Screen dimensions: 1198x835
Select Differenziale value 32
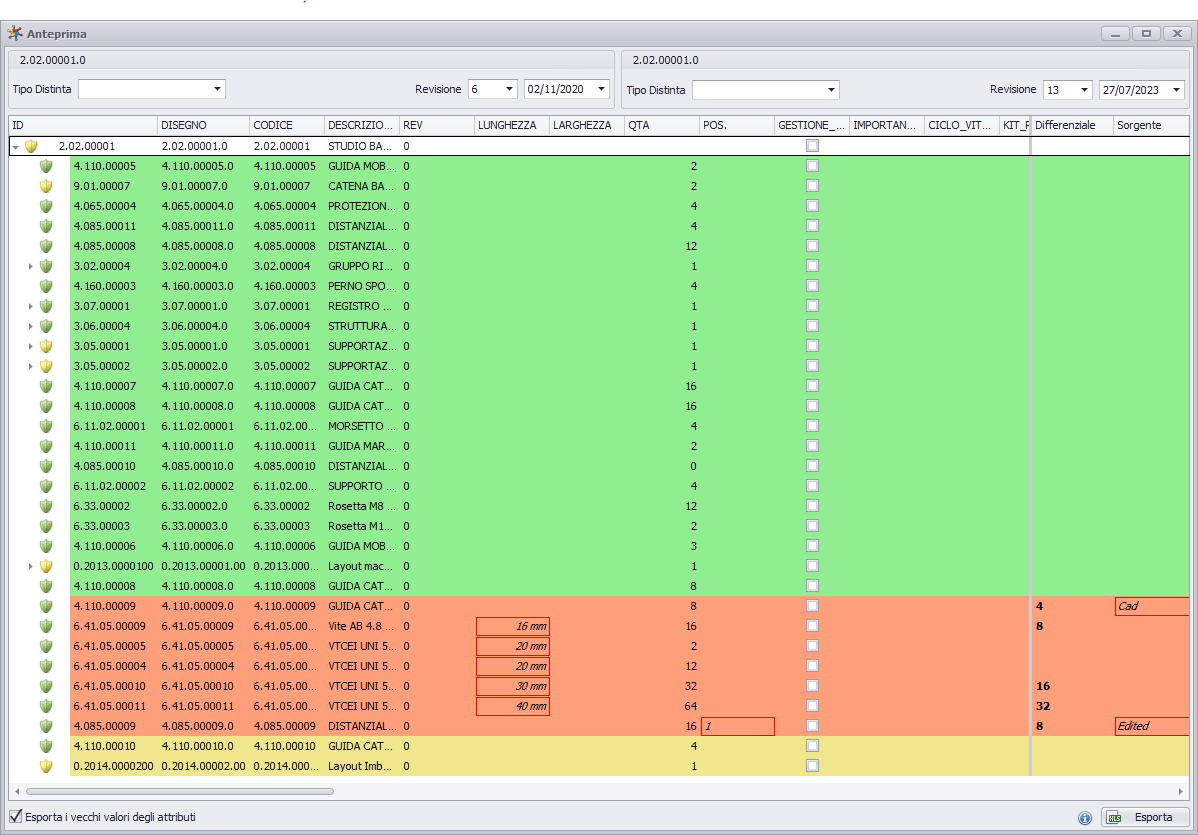tap(1043, 706)
